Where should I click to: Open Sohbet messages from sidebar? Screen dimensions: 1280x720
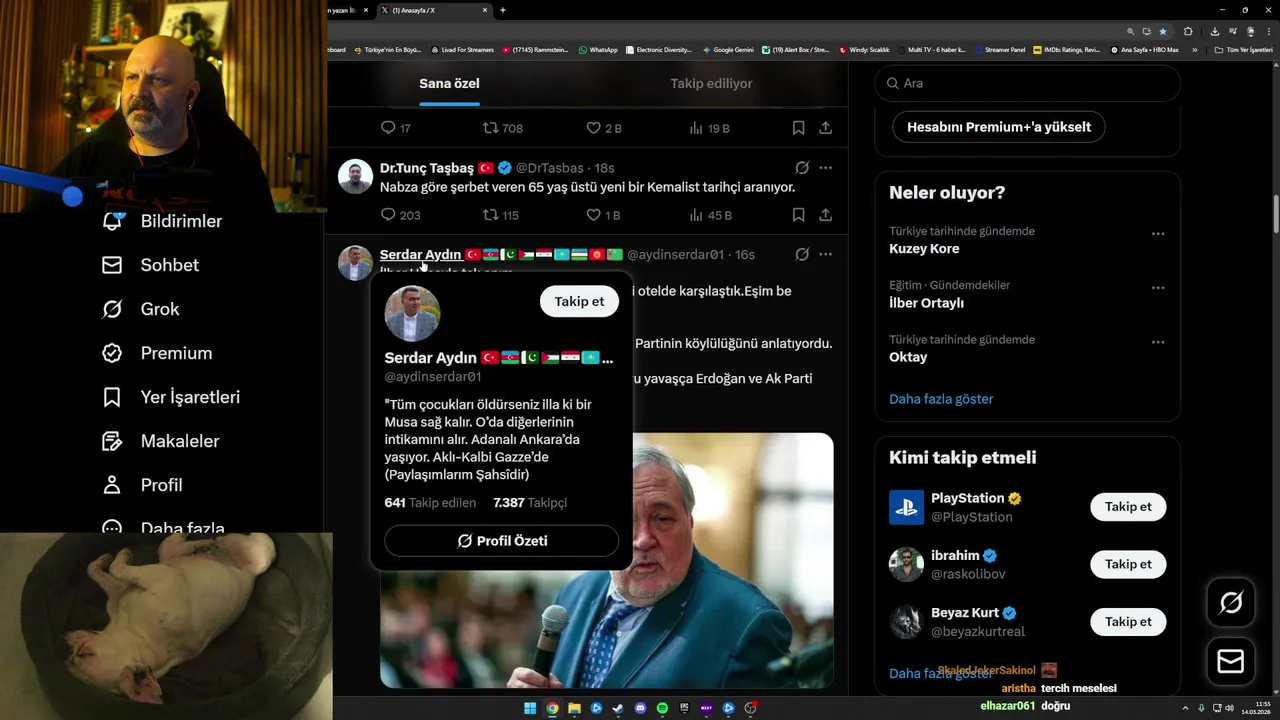click(x=150, y=265)
